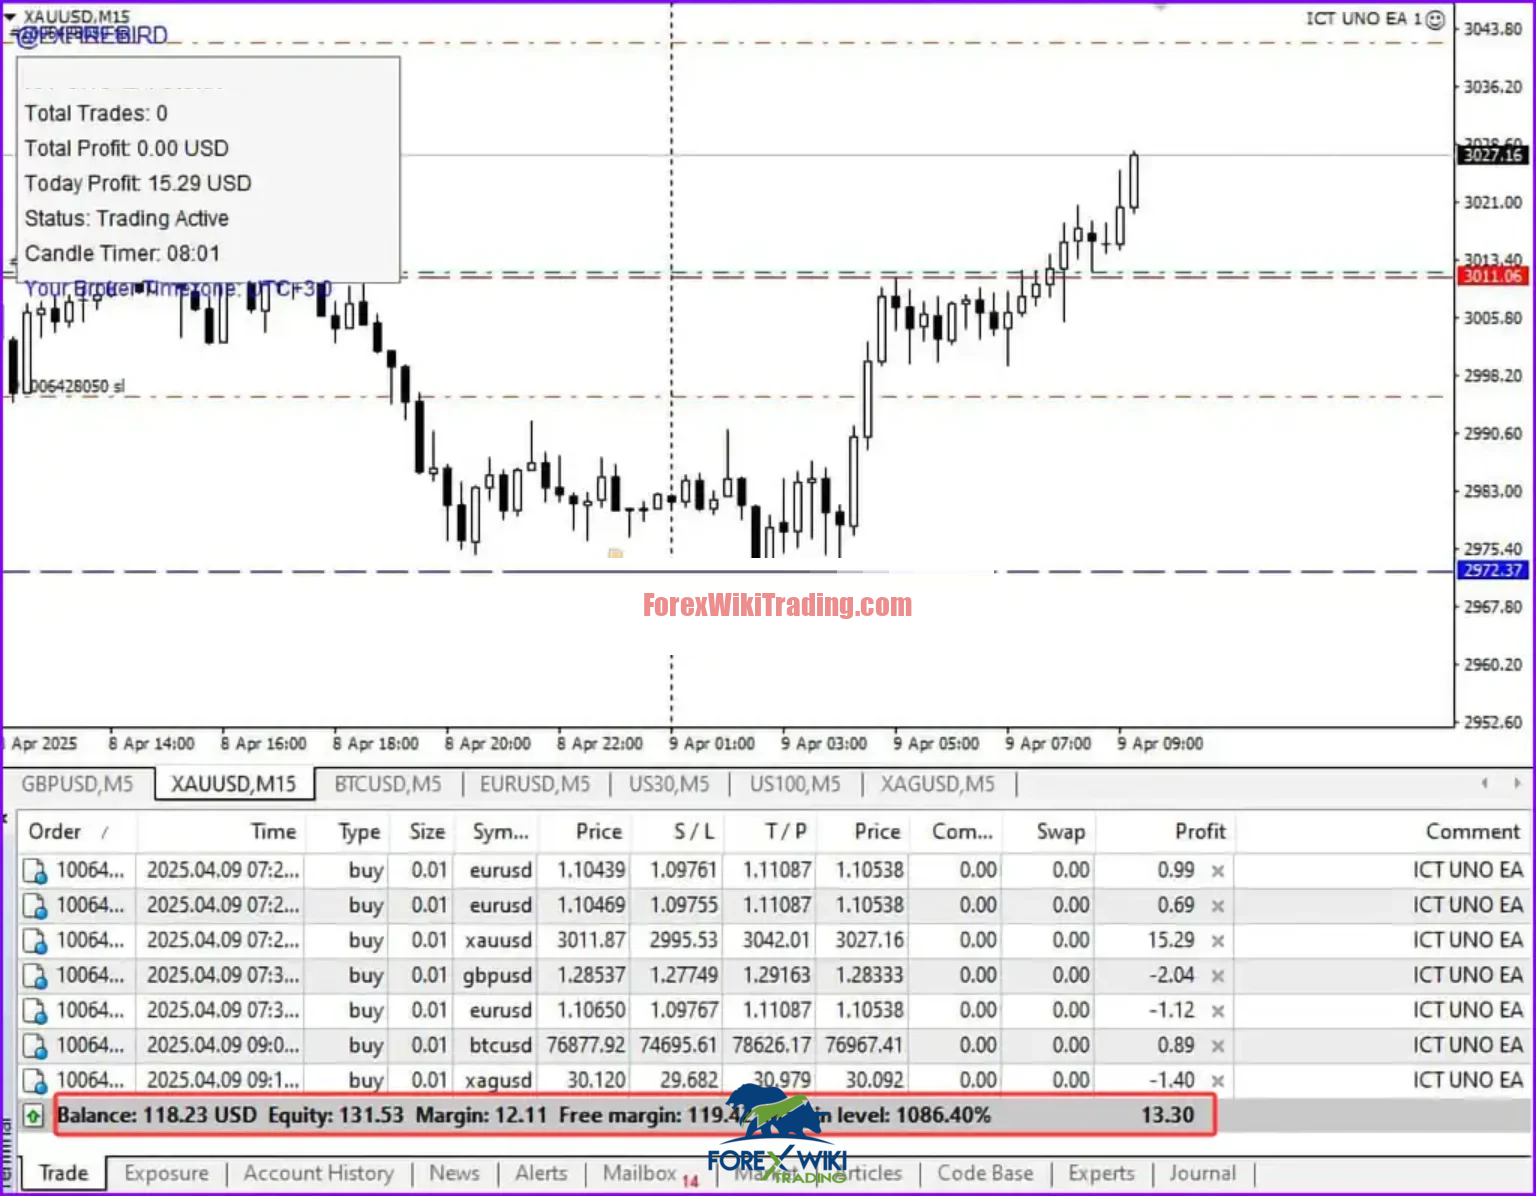Select the order icon of the eurusd 1.10650 row

35,1011
